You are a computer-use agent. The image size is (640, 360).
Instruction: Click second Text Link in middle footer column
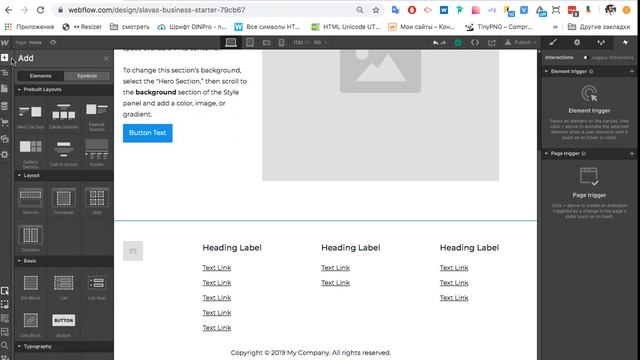(x=336, y=283)
